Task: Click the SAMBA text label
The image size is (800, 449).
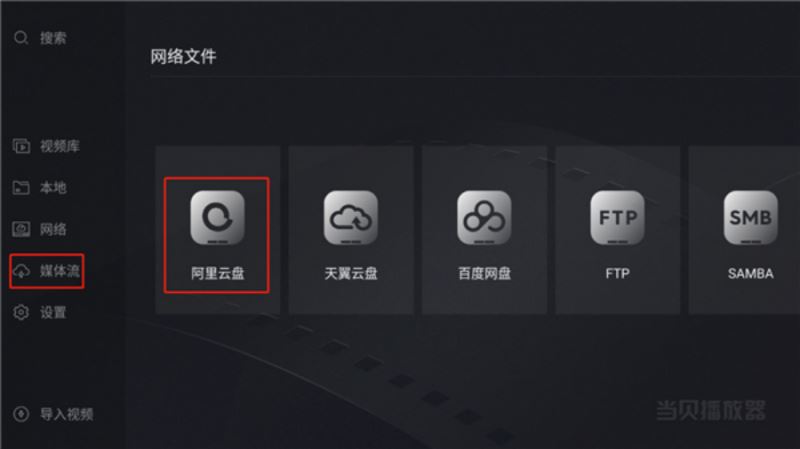Action: pyautogui.click(x=751, y=273)
